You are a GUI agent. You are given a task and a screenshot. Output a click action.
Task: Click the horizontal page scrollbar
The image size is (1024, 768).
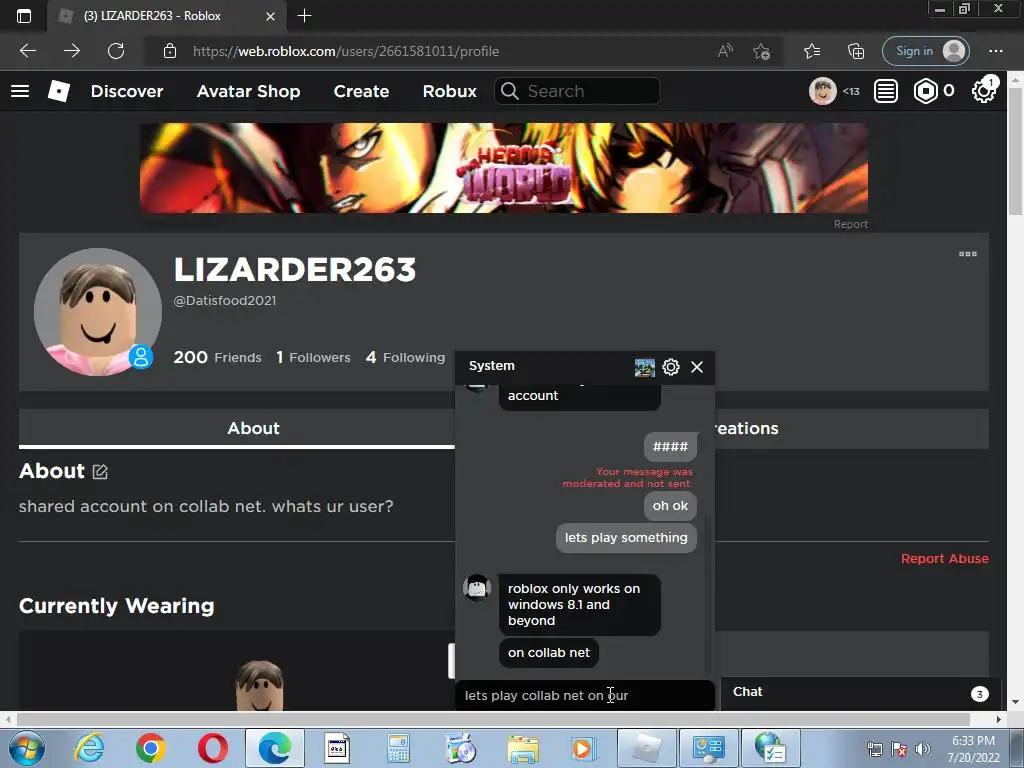pyautogui.click(x=493, y=719)
